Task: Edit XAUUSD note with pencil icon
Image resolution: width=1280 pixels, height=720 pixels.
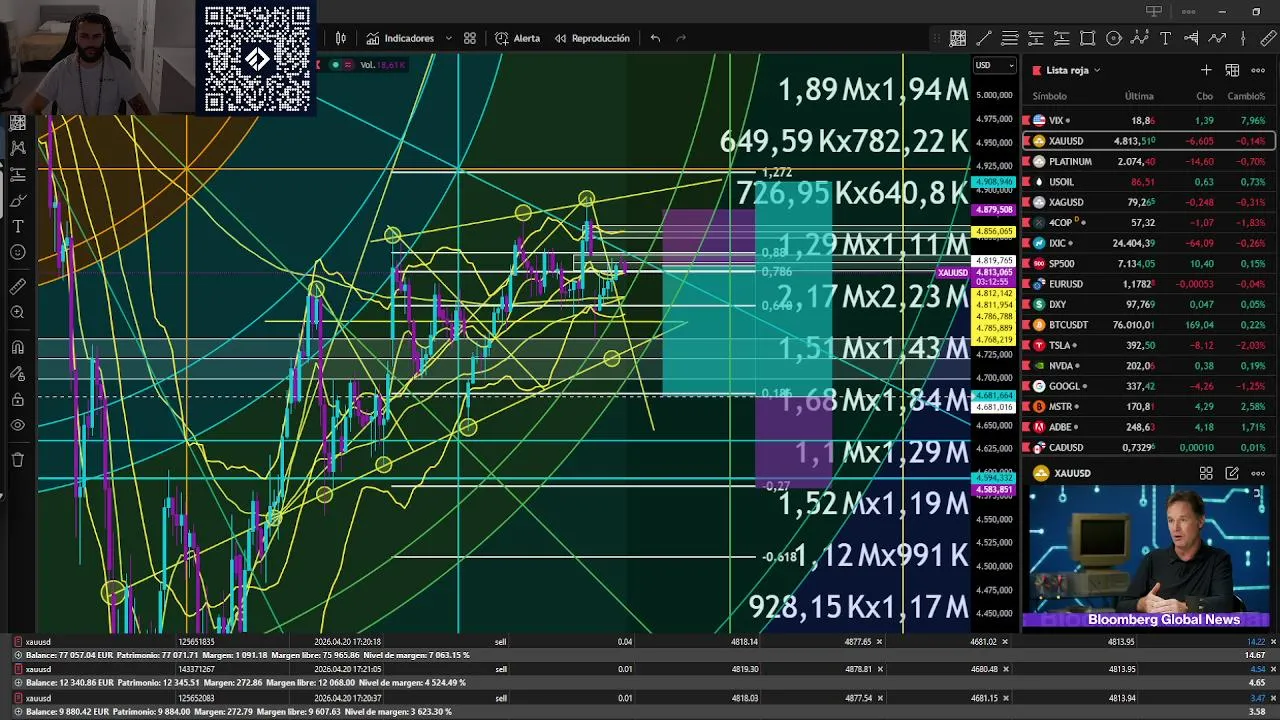Action: 1232,473
